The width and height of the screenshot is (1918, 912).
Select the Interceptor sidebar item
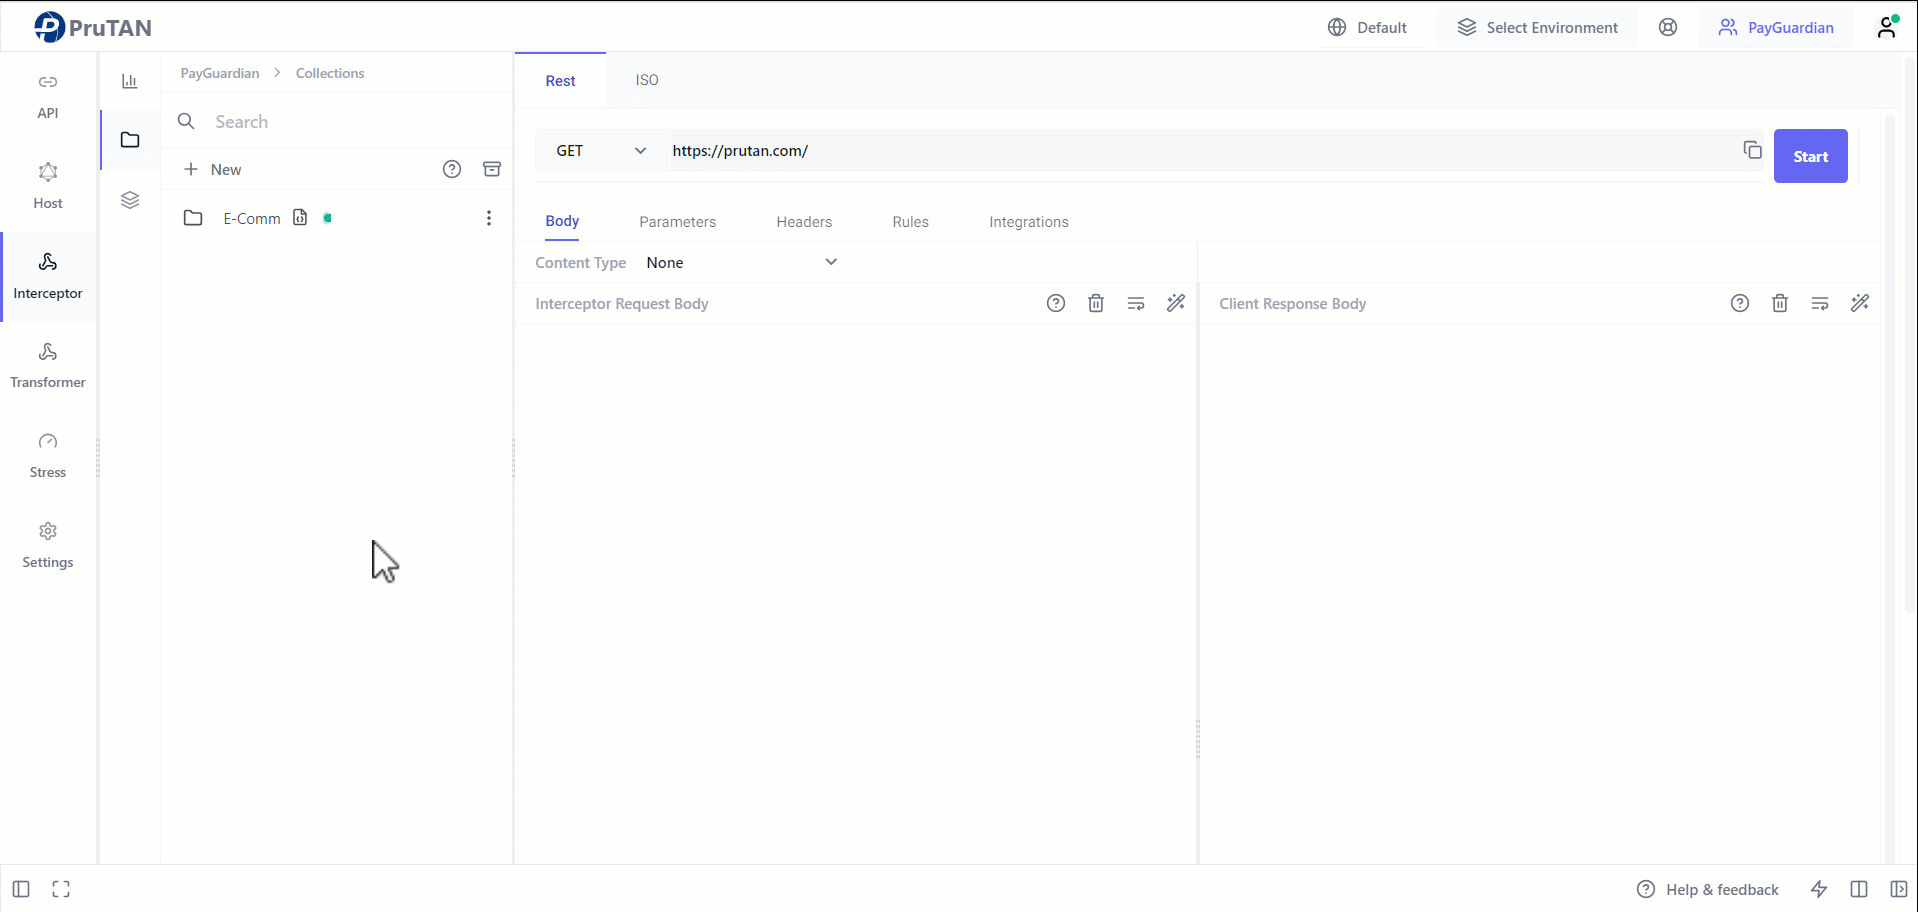pyautogui.click(x=48, y=277)
